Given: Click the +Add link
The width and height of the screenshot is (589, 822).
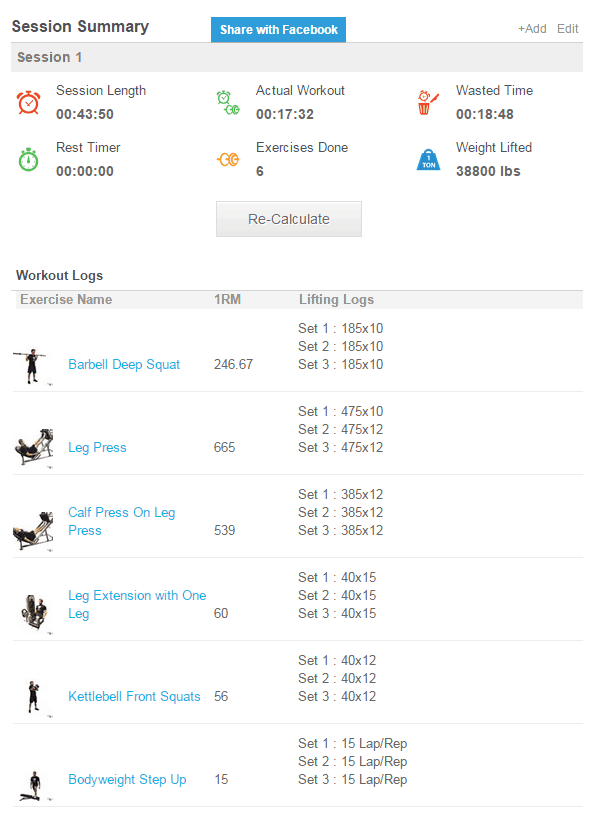Looking at the screenshot, I should 532,29.
